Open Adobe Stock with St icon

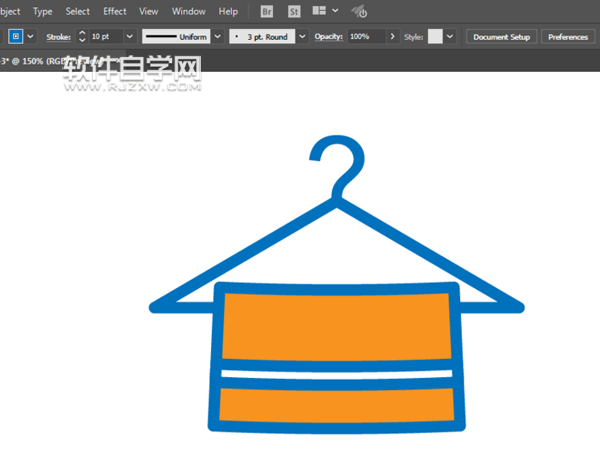294,11
